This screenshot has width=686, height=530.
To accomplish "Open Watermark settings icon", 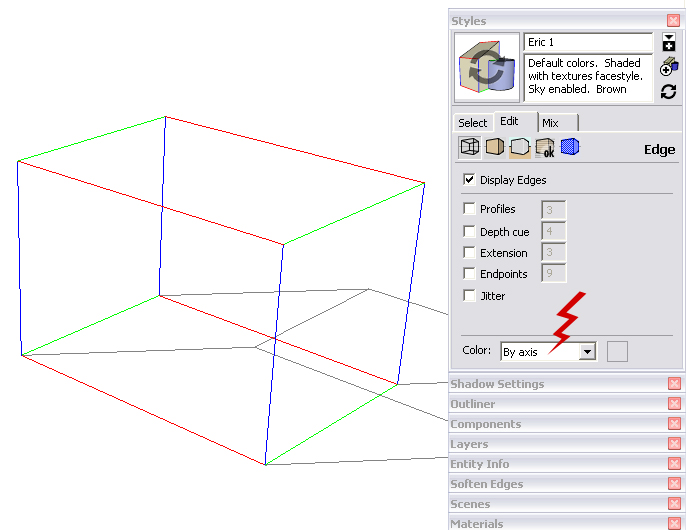I will (545, 147).
